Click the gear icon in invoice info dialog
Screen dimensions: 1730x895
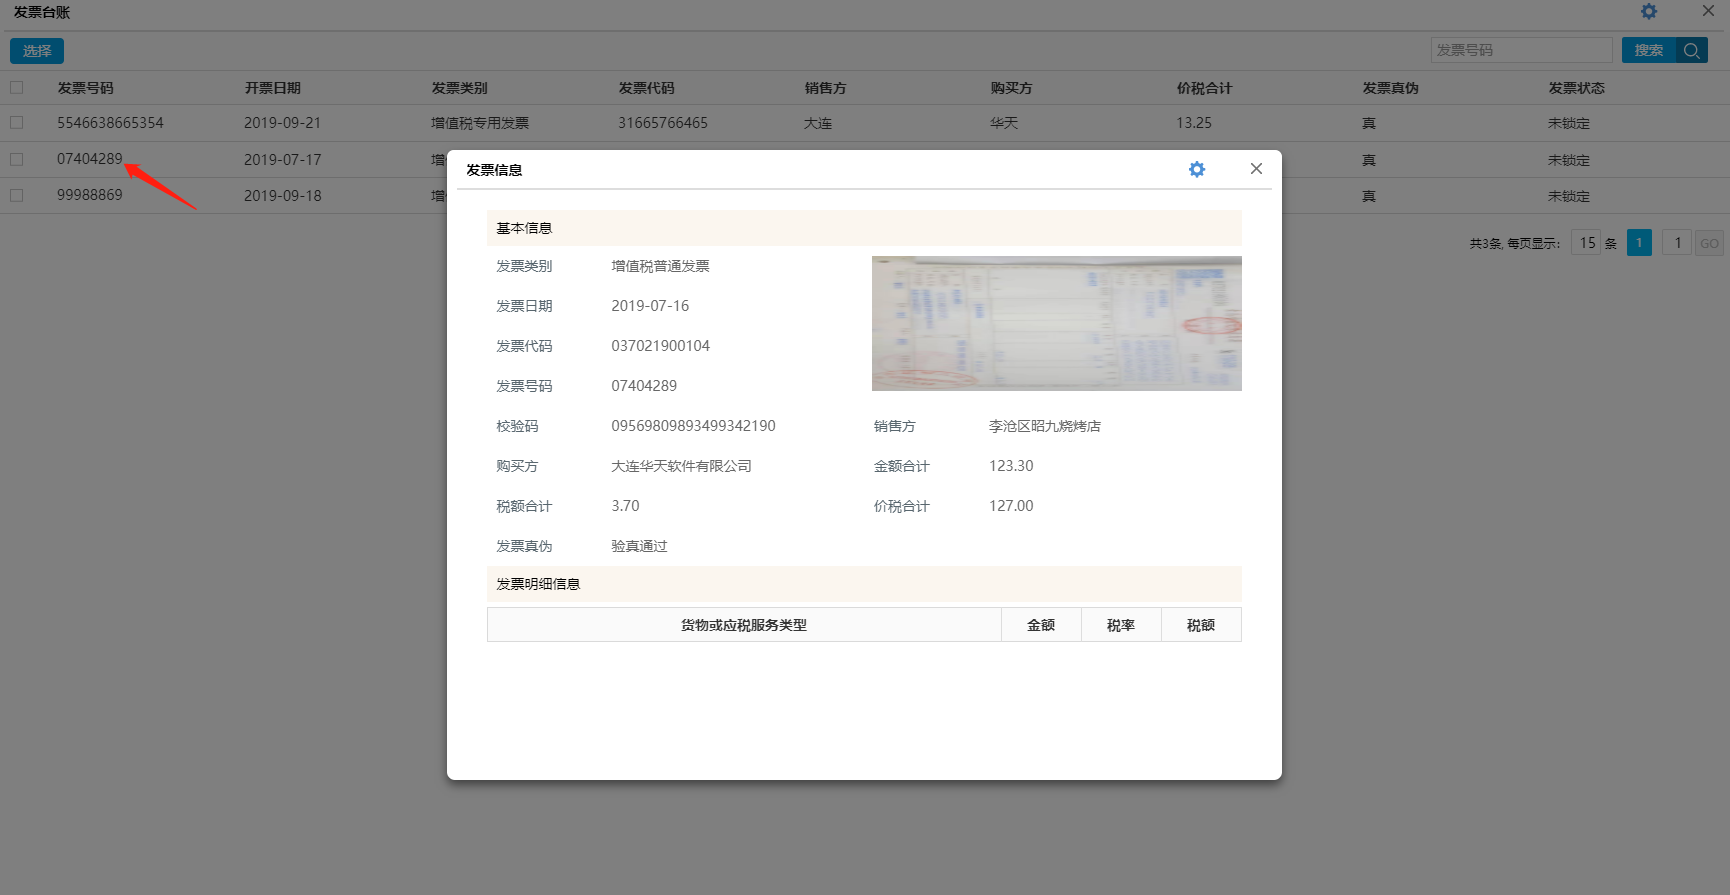coord(1196,170)
